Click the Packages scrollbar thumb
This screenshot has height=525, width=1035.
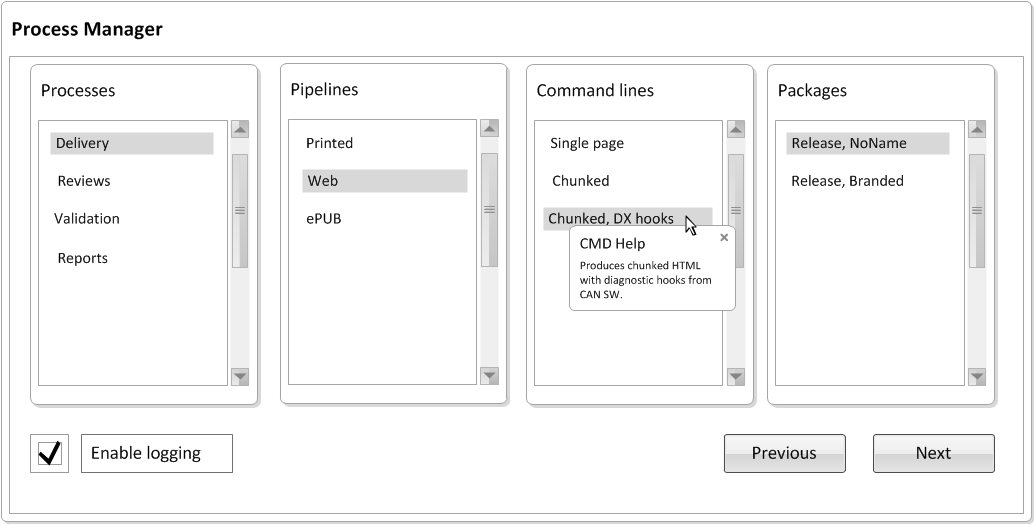point(977,211)
